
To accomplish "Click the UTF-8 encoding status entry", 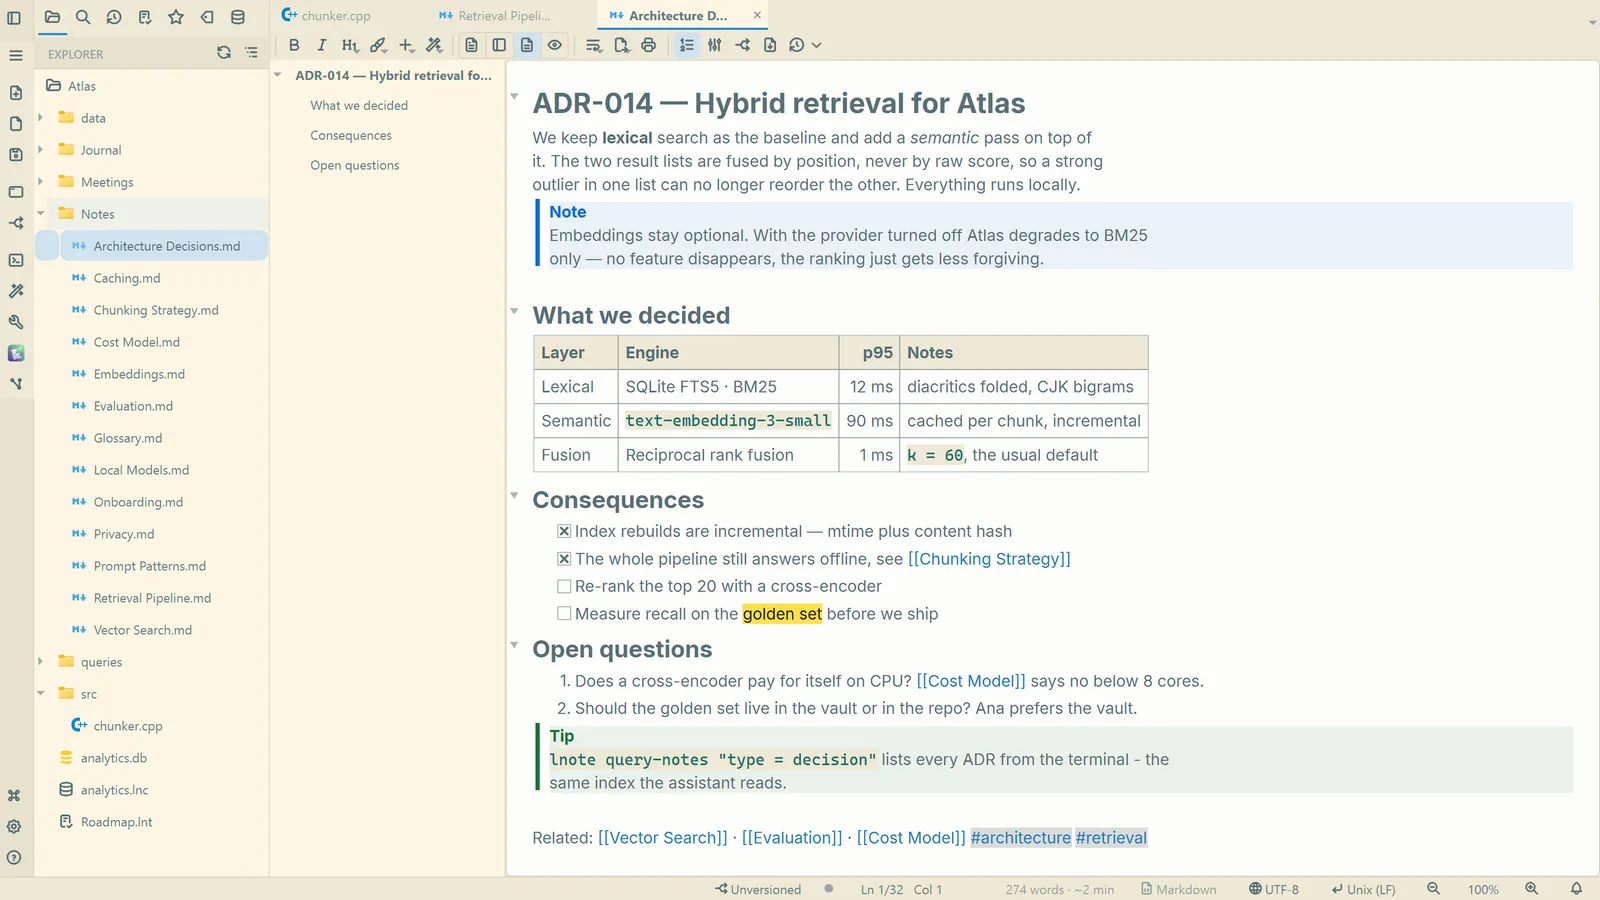I will click(1274, 889).
